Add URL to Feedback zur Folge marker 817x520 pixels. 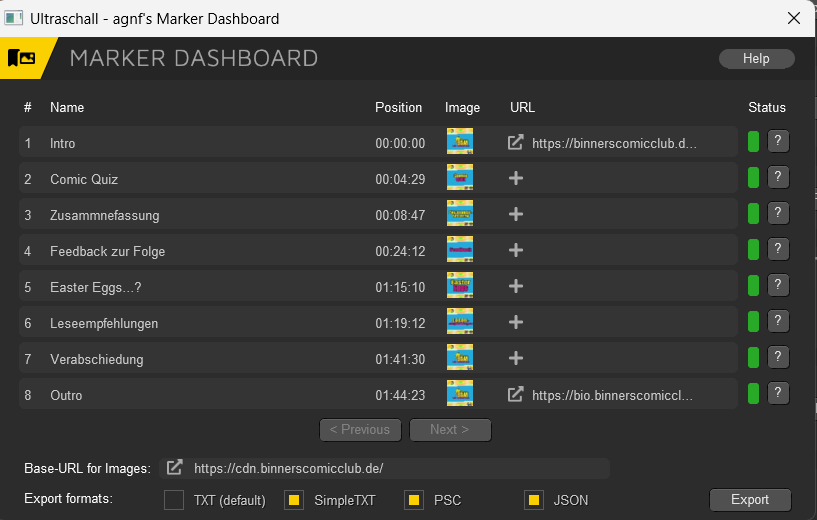tap(516, 251)
